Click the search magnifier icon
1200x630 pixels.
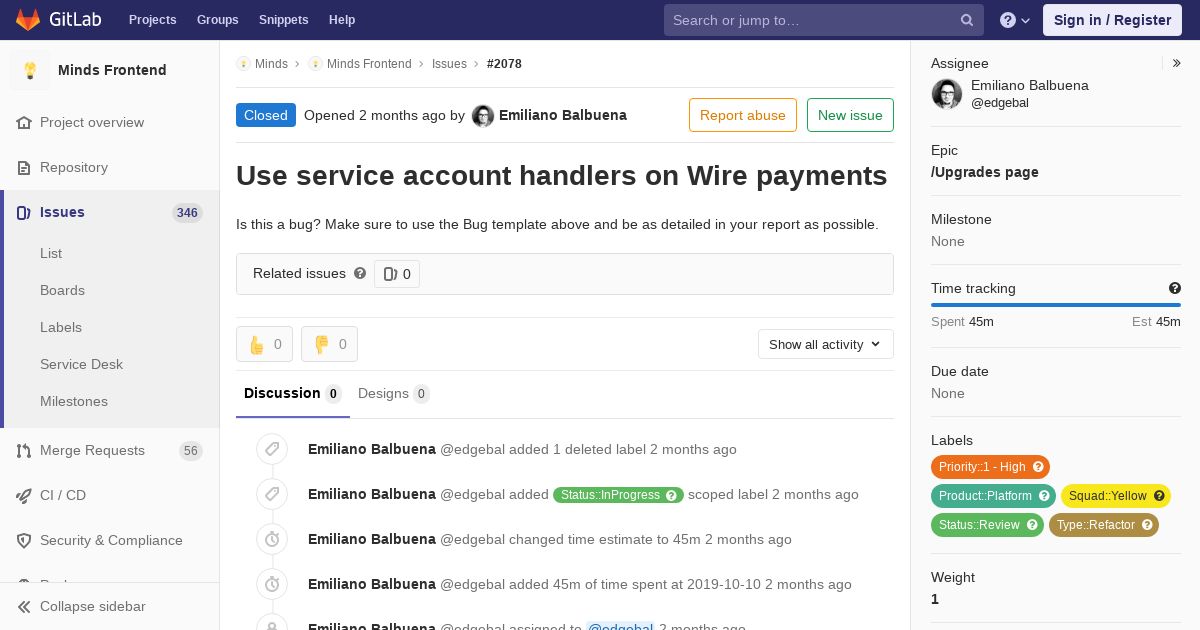(967, 20)
